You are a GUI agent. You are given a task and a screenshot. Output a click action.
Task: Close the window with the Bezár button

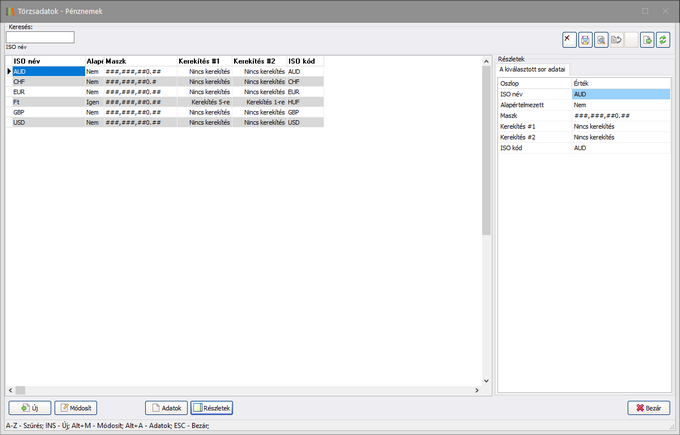point(649,408)
